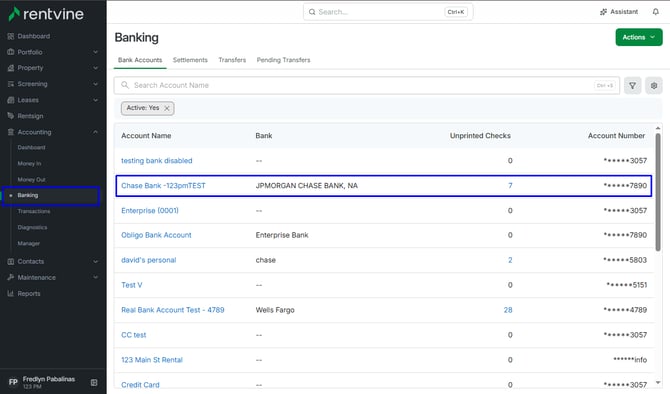This screenshot has width=670, height=394.
Task: Click the Wells Fargo bank cell
Action: pyautogui.click(x=275, y=310)
